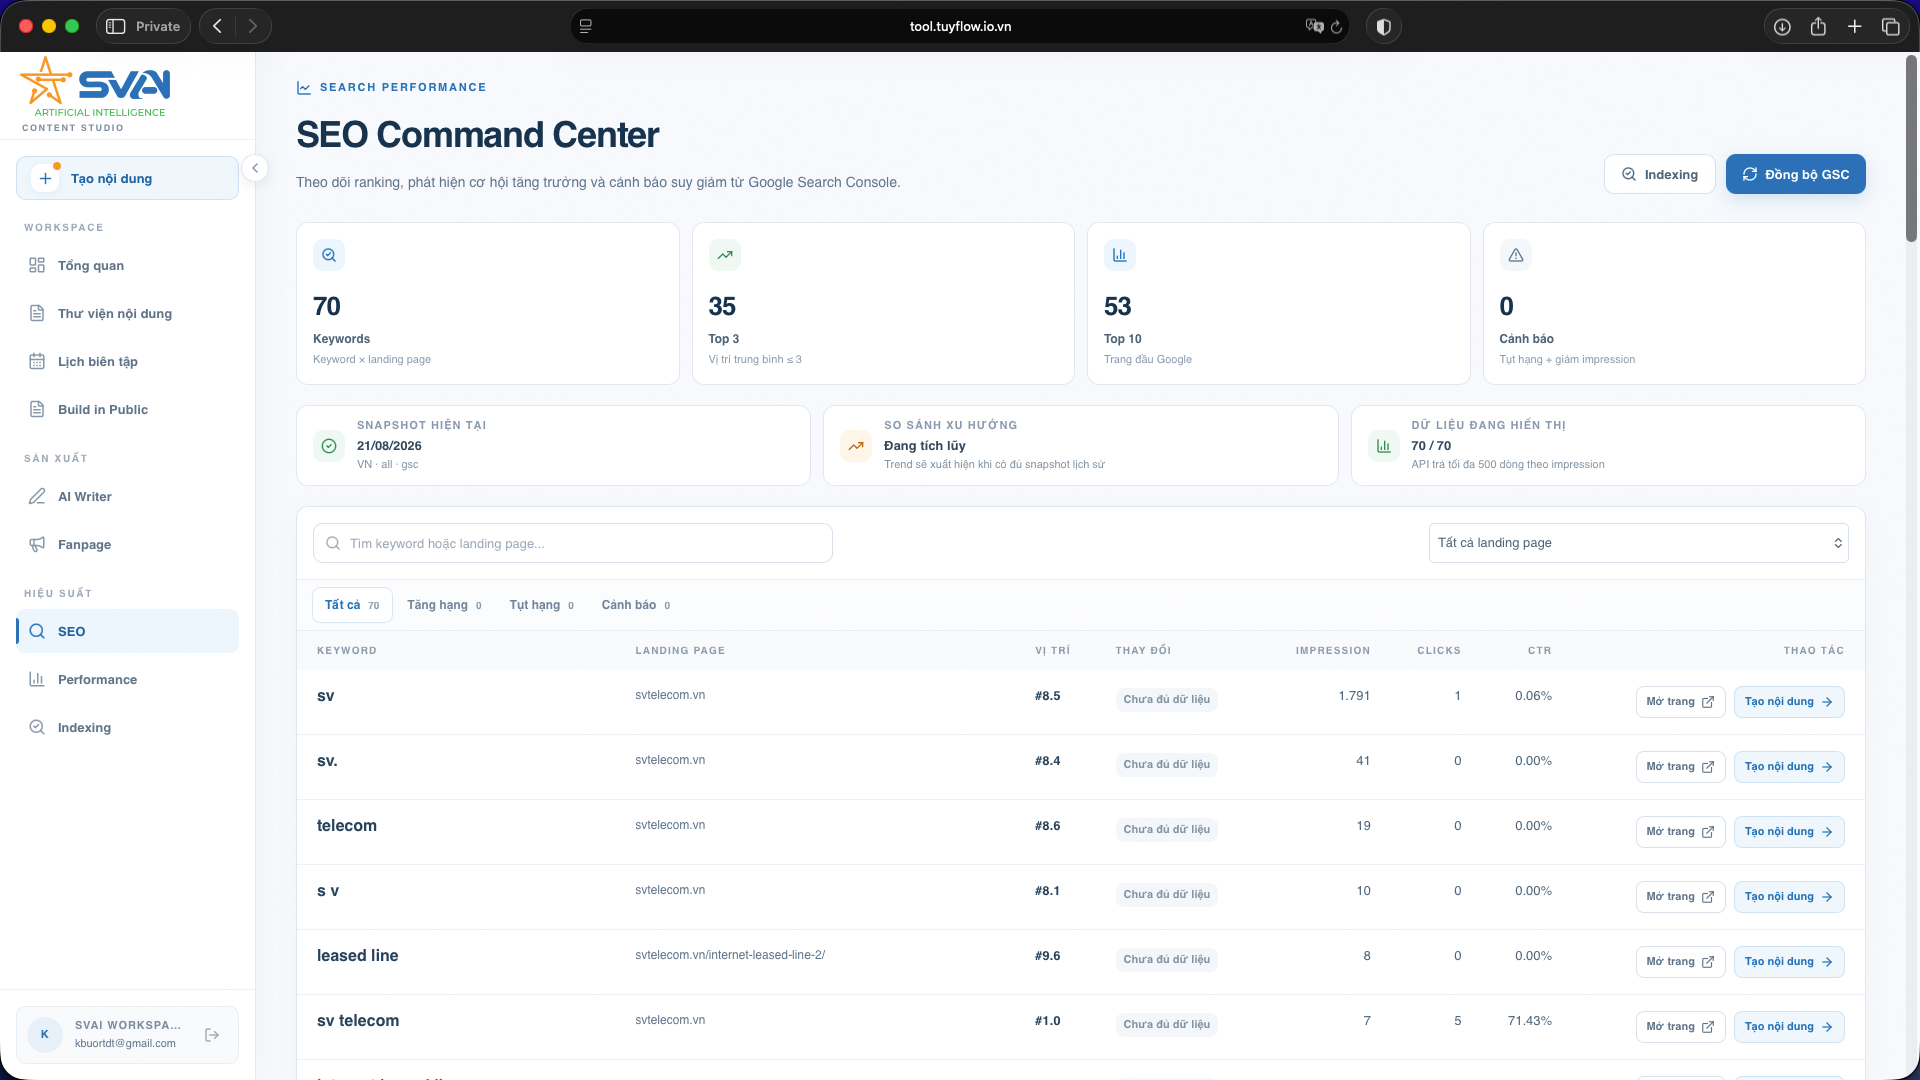Screen dimensions: 1920x1080
Task: Click the VỊ TRÍ column header
Action: coord(1052,650)
